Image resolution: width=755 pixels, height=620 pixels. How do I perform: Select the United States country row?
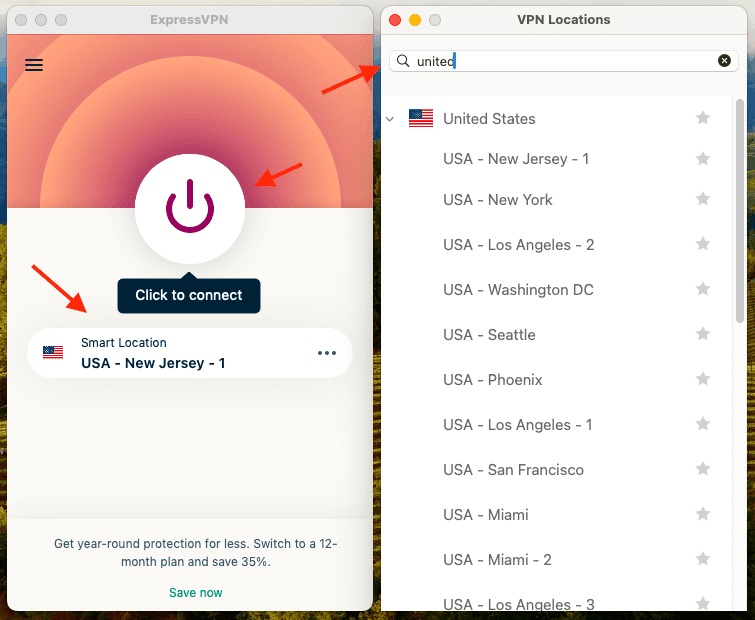tap(556, 118)
